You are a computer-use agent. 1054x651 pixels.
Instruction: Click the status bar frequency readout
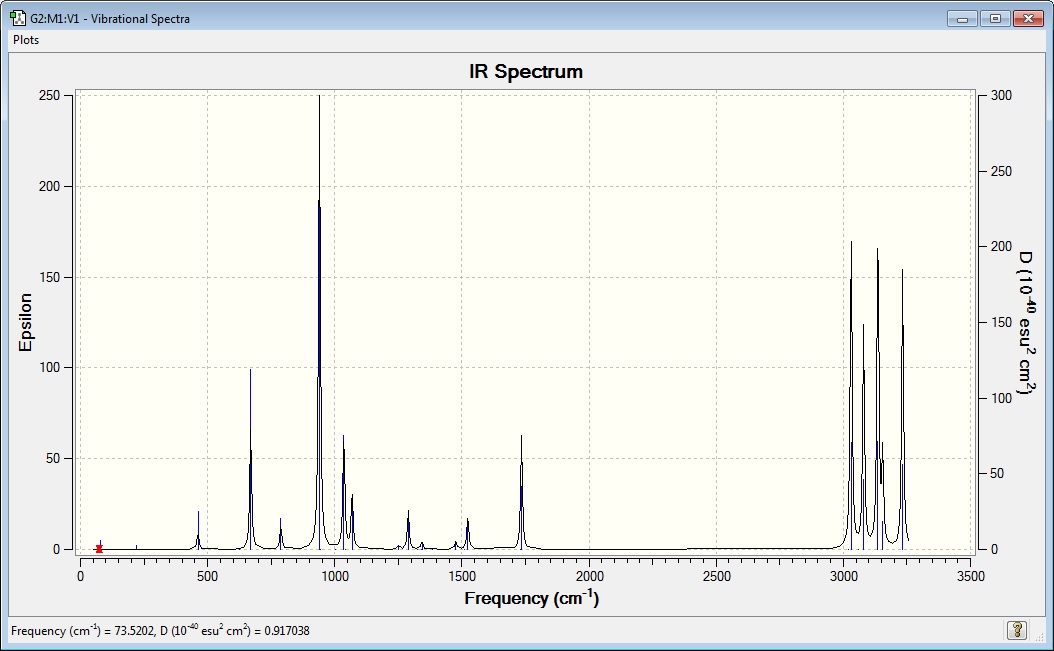tap(160, 631)
